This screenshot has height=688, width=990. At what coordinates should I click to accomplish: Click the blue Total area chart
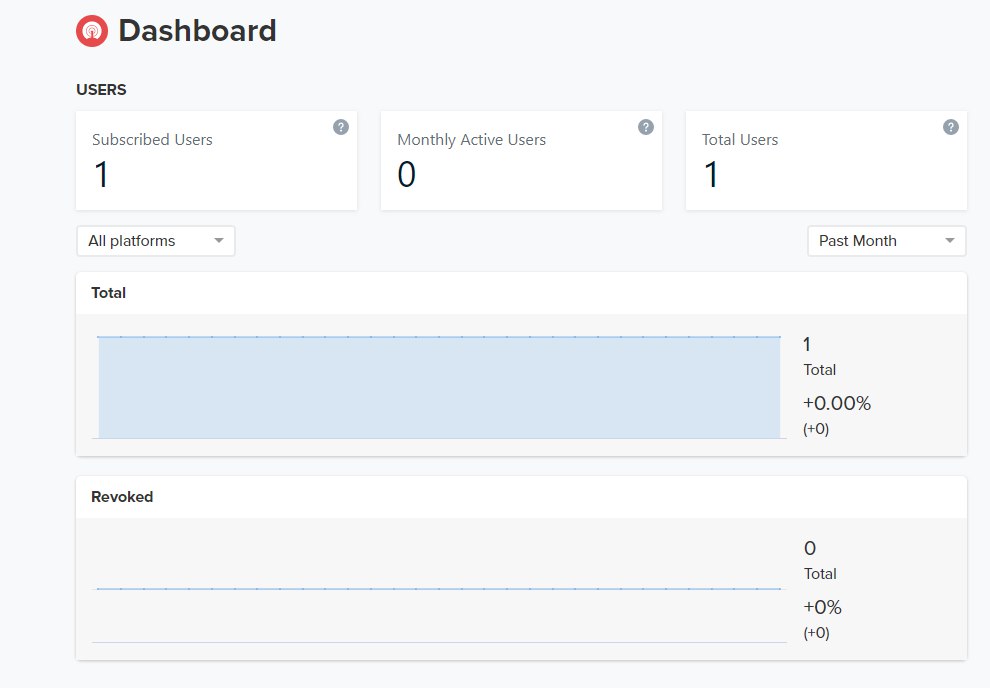tap(439, 388)
